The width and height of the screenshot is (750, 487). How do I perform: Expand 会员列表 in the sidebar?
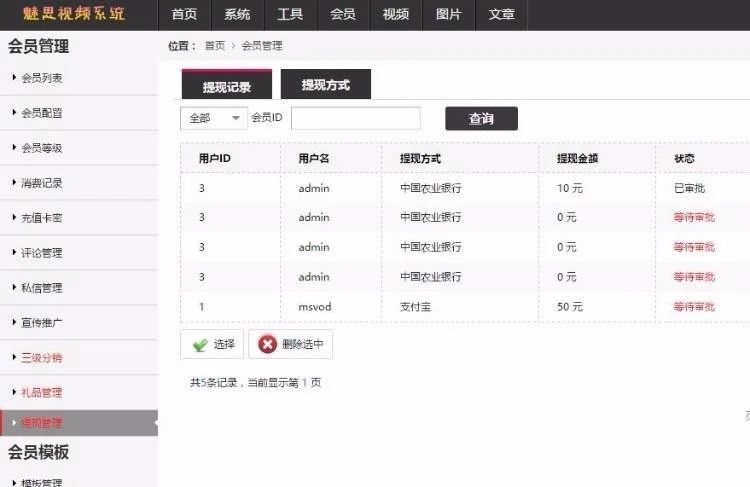(42, 78)
